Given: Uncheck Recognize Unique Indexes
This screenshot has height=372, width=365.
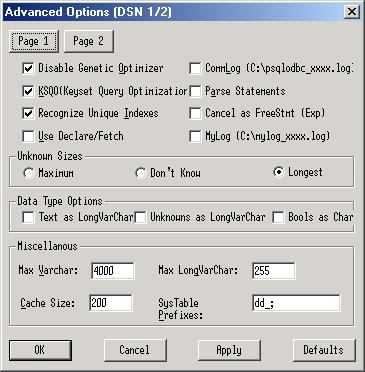Looking at the screenshot, I should coord(29,113).
